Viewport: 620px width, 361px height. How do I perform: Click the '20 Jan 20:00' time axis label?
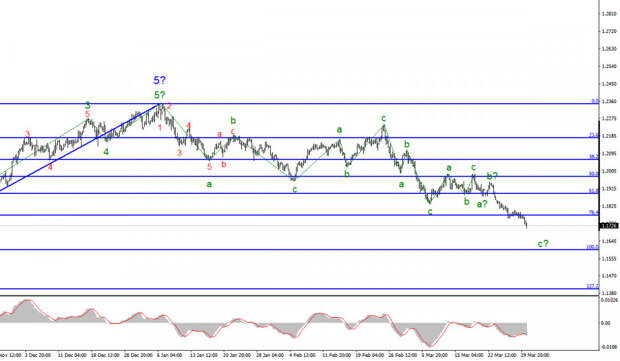(237, 355)
